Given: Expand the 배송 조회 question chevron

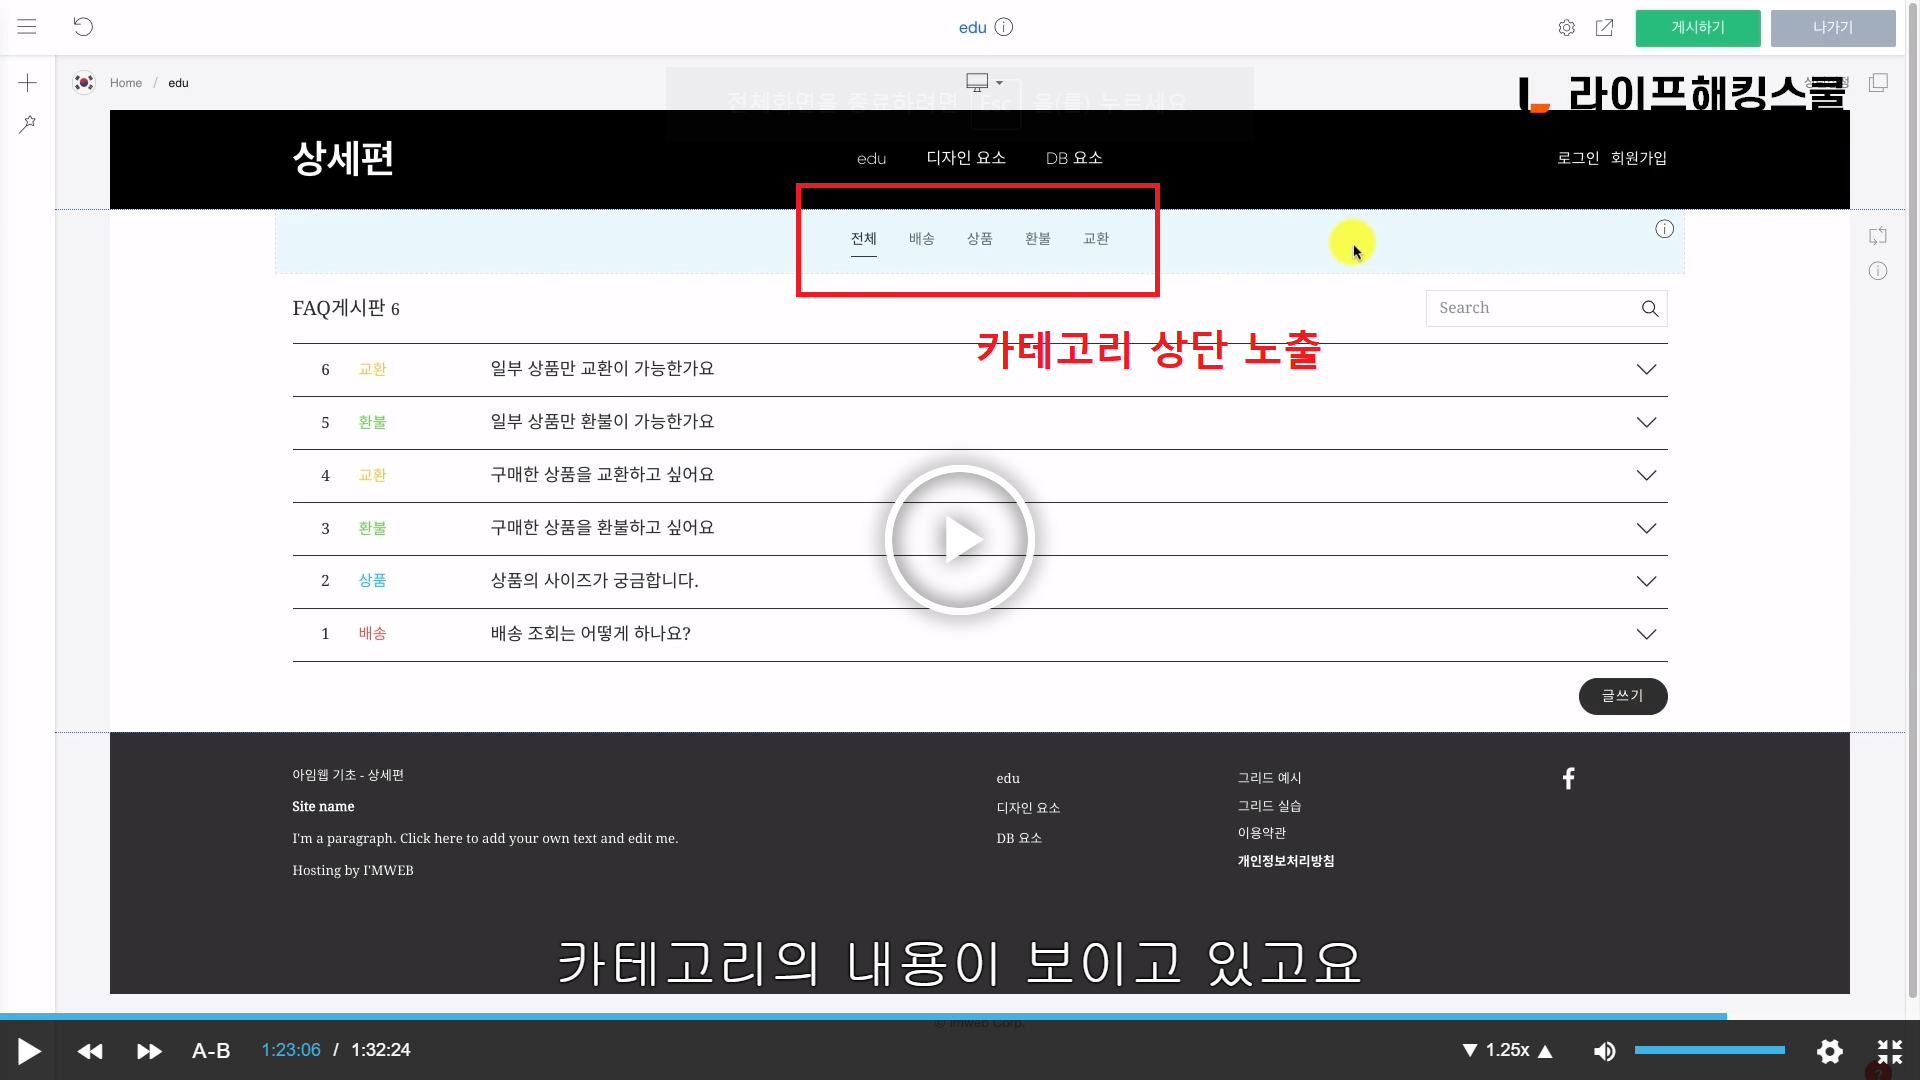Looking at the screenshot, I should coord(1646,635).
